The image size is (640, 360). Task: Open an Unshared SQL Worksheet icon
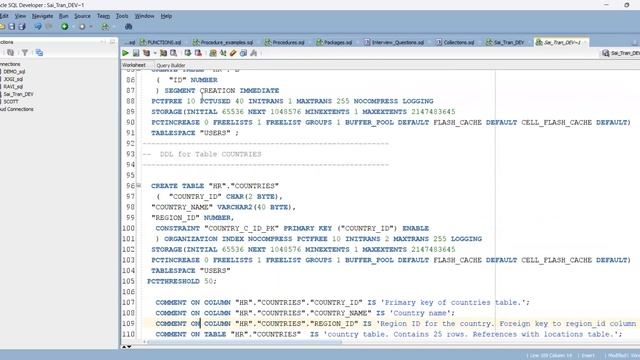pyautogui.click(x=213, y=53)
